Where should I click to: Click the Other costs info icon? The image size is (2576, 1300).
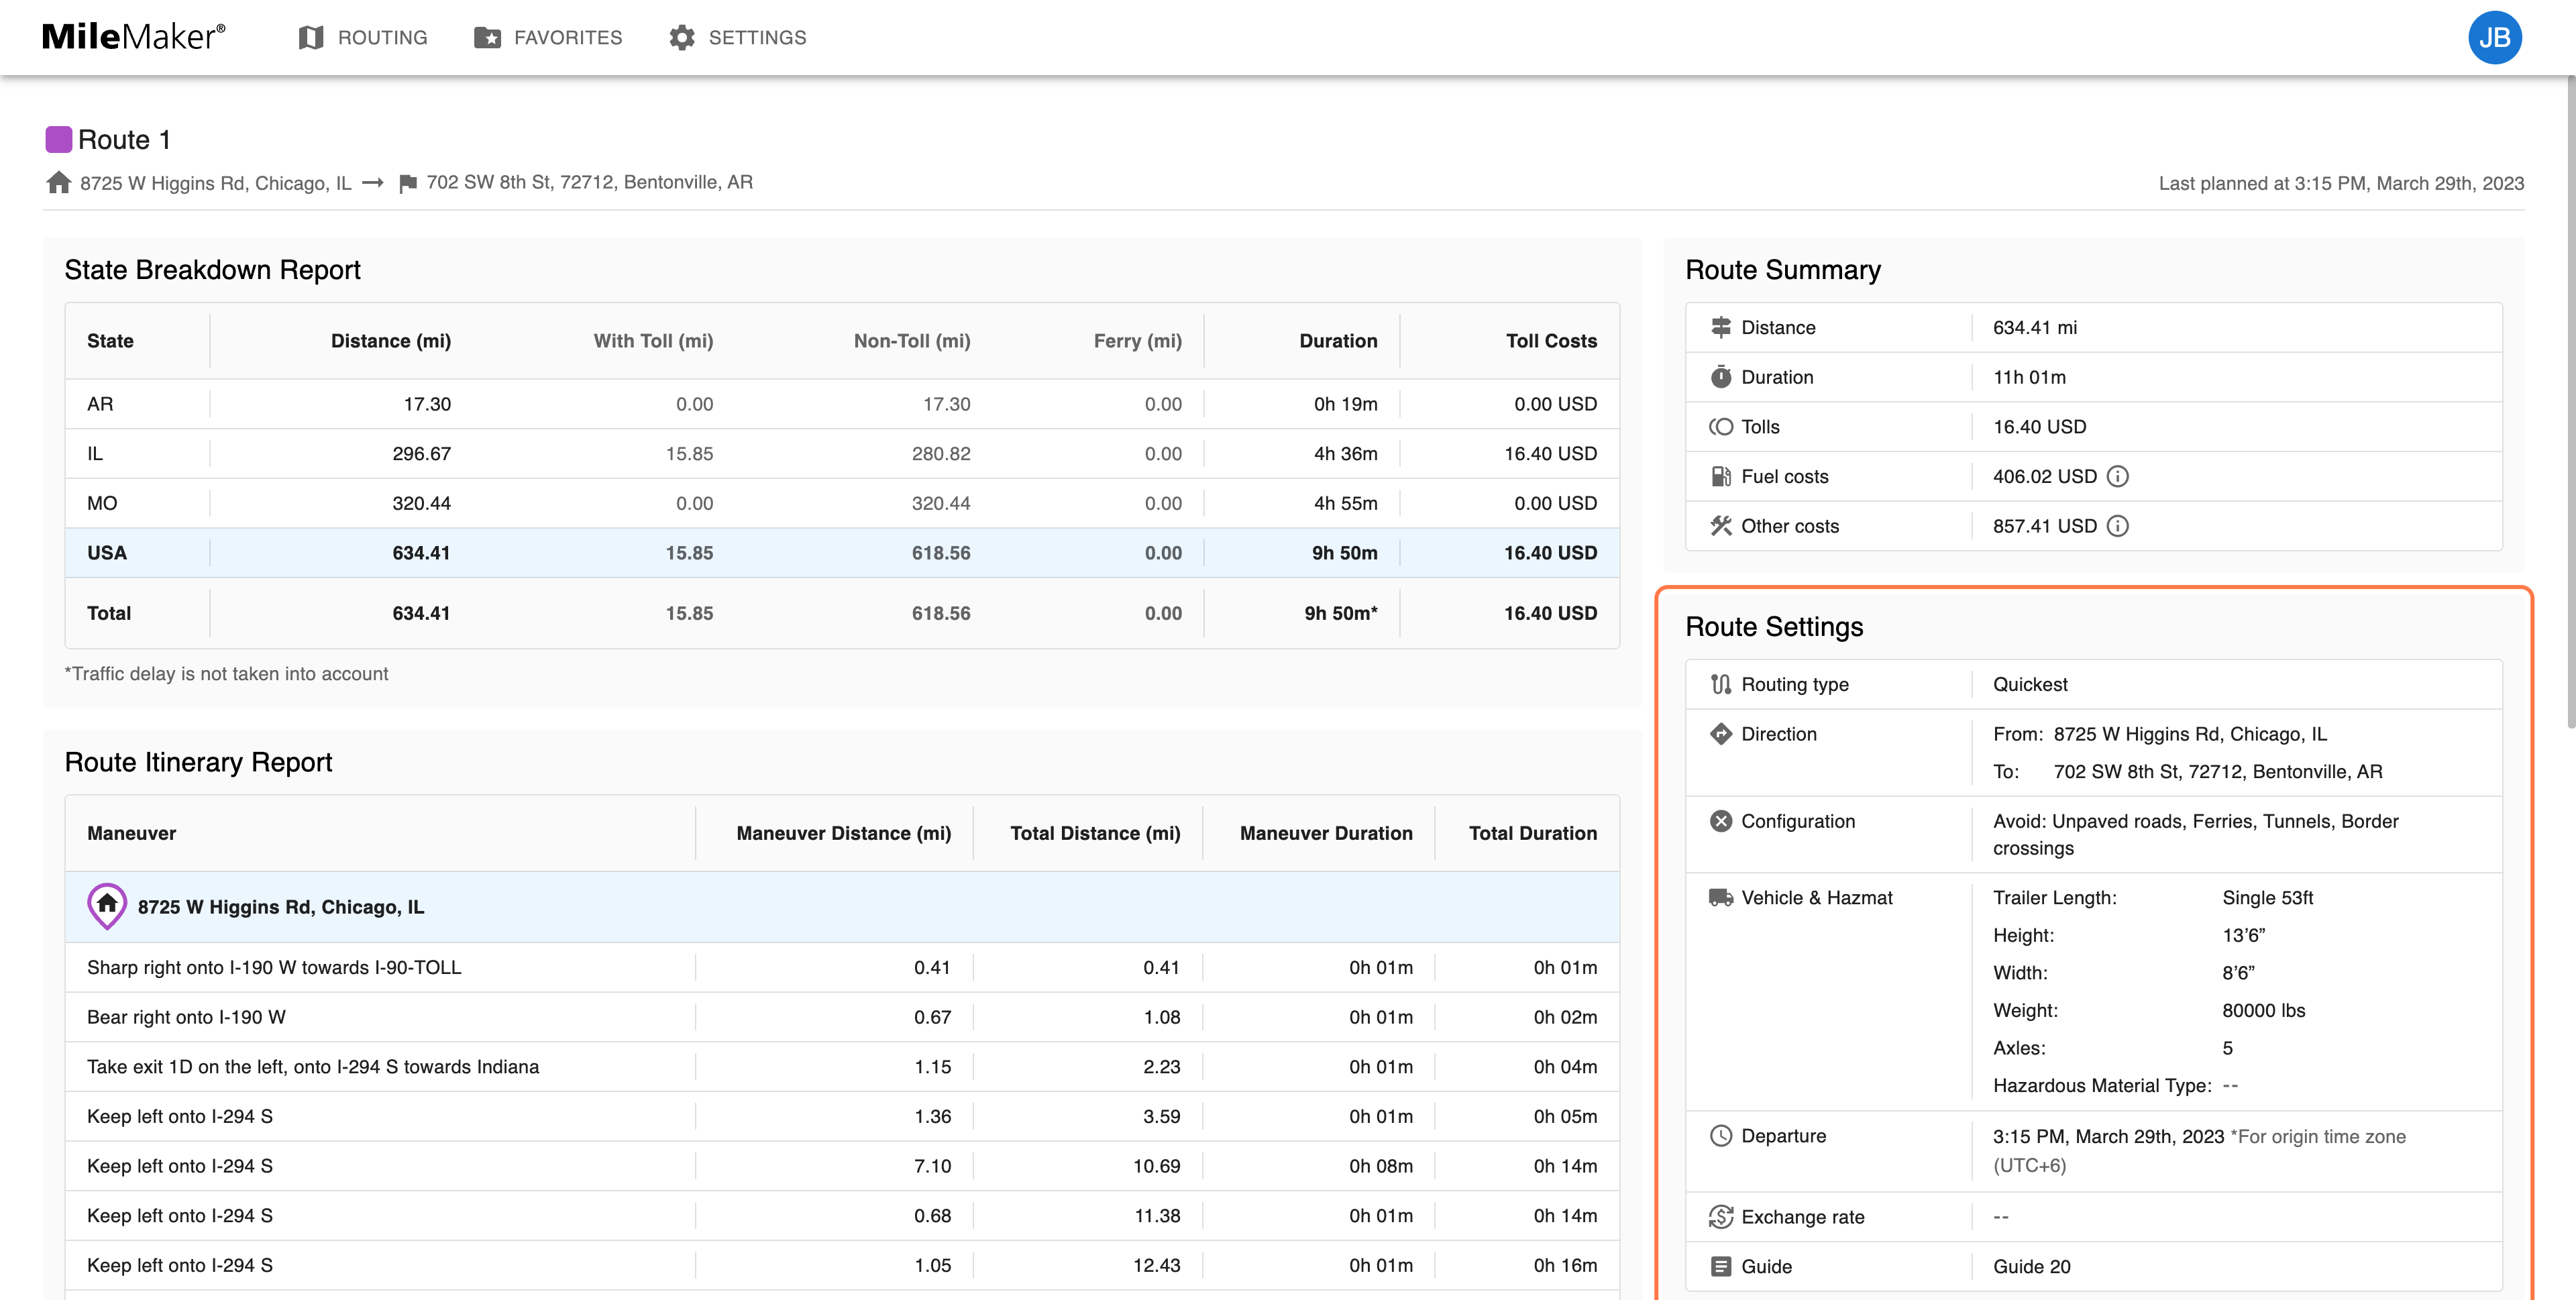click(x=2118, y=526)
